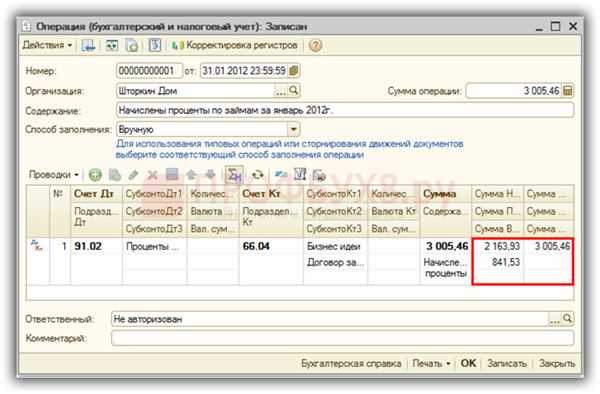This screenshot has width=600, height=394.
Task: Click the document settings icon before Корректировка регистров
Action: (155, 46)
